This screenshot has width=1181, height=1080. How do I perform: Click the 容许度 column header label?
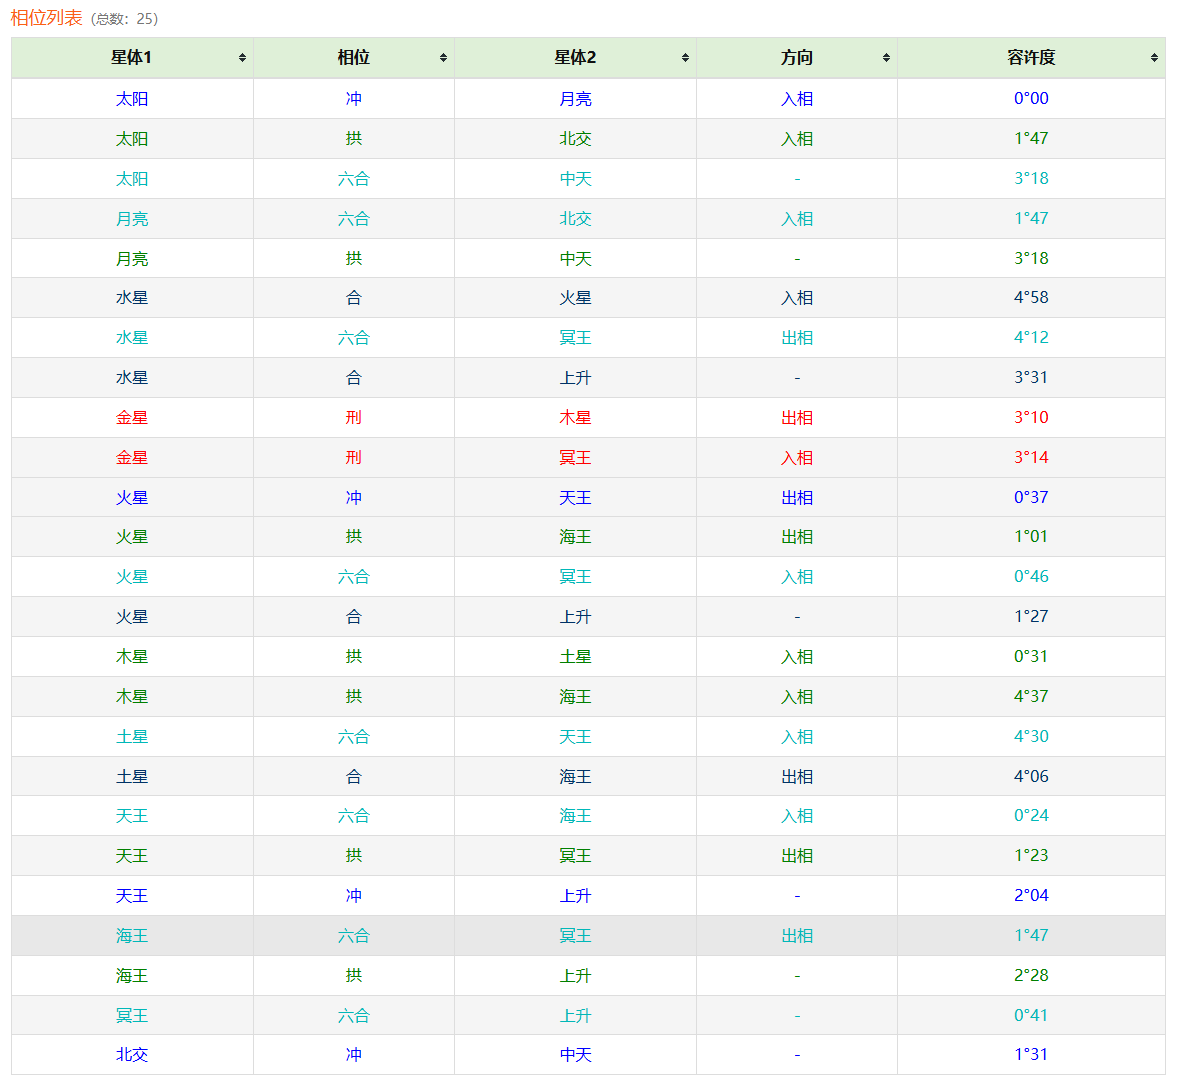tap(1030, 58)
